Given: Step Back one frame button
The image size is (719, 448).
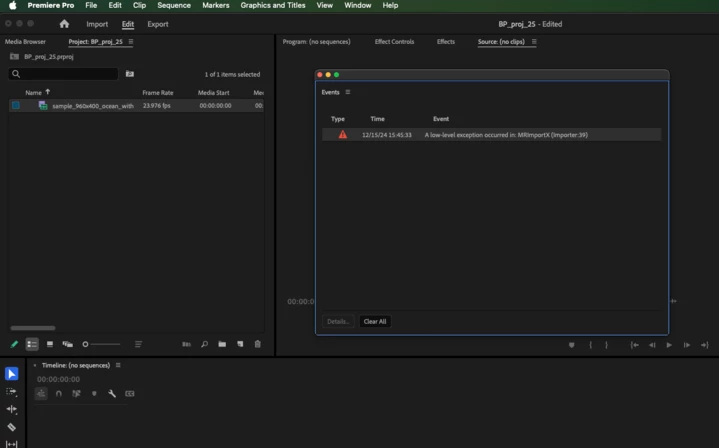Looking at the screenshot, I should (652, 345).
